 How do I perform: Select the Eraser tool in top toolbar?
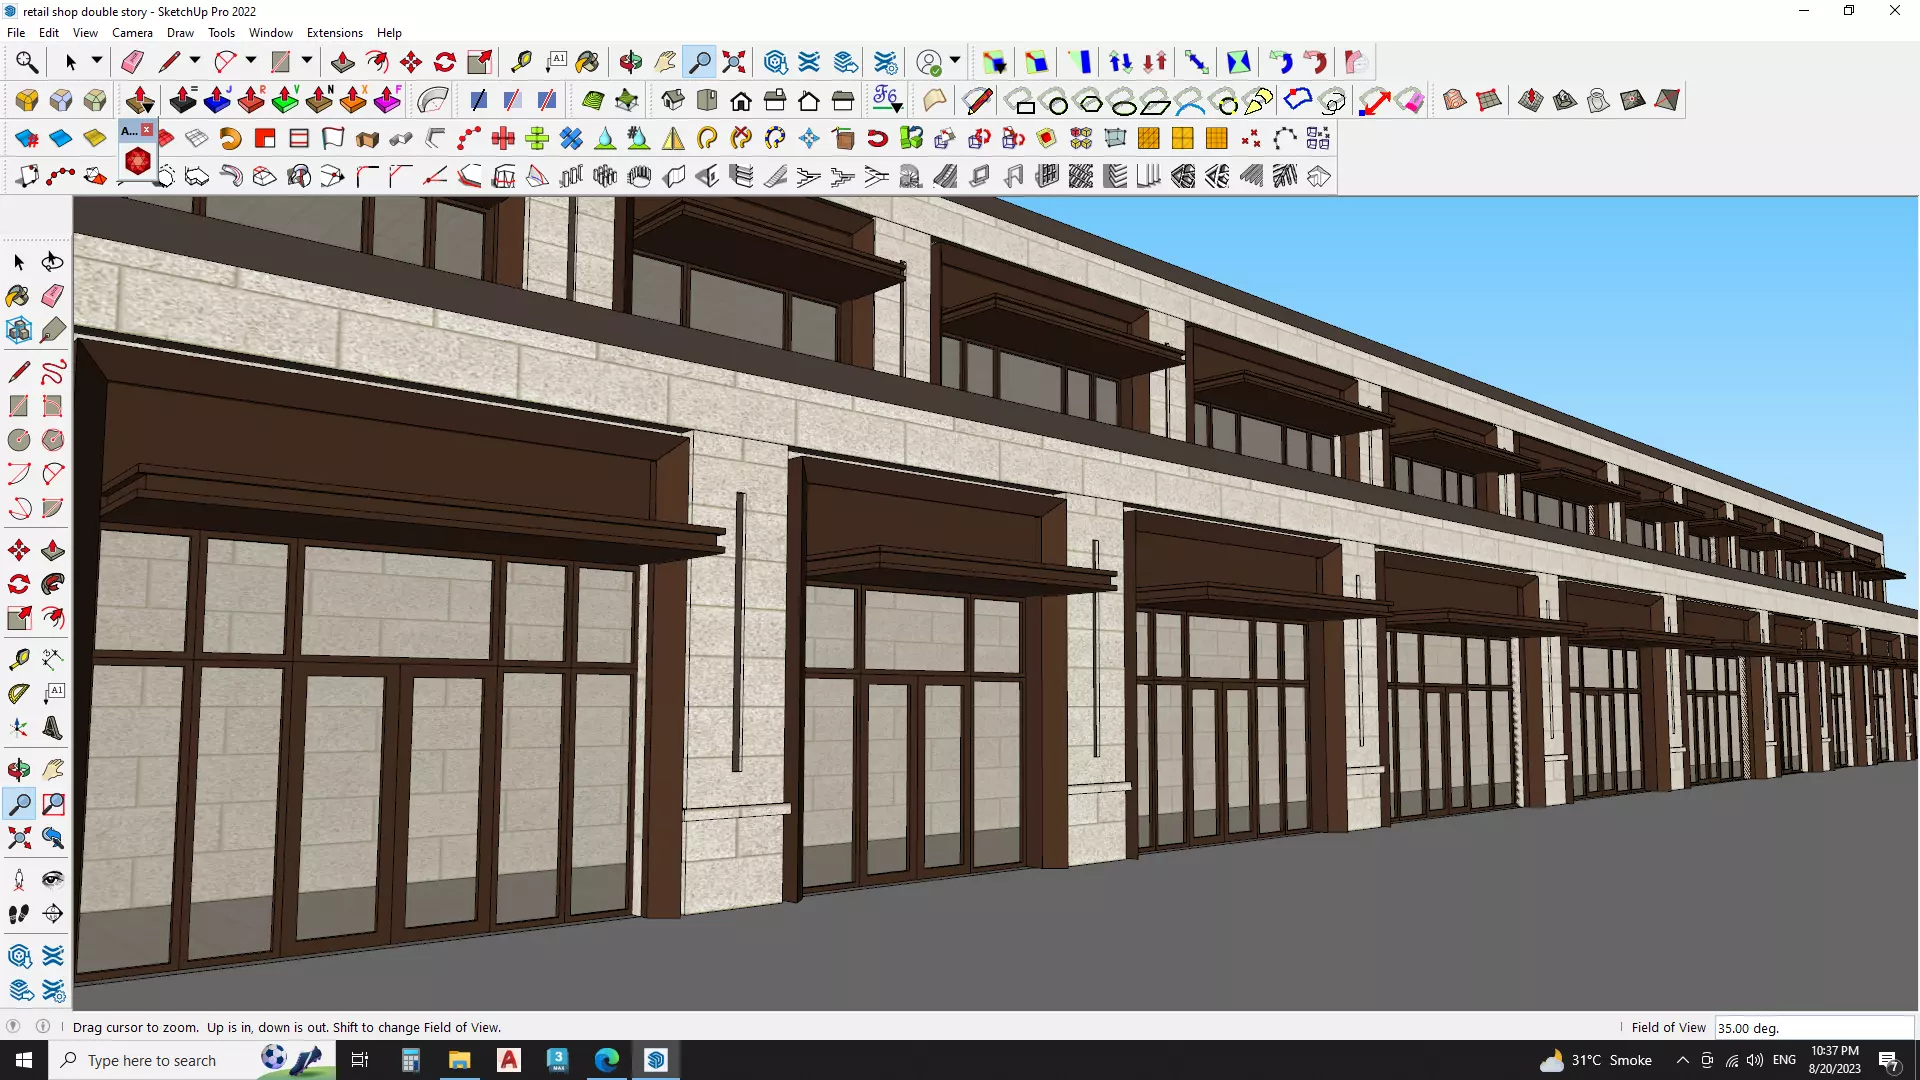[132, 62]
